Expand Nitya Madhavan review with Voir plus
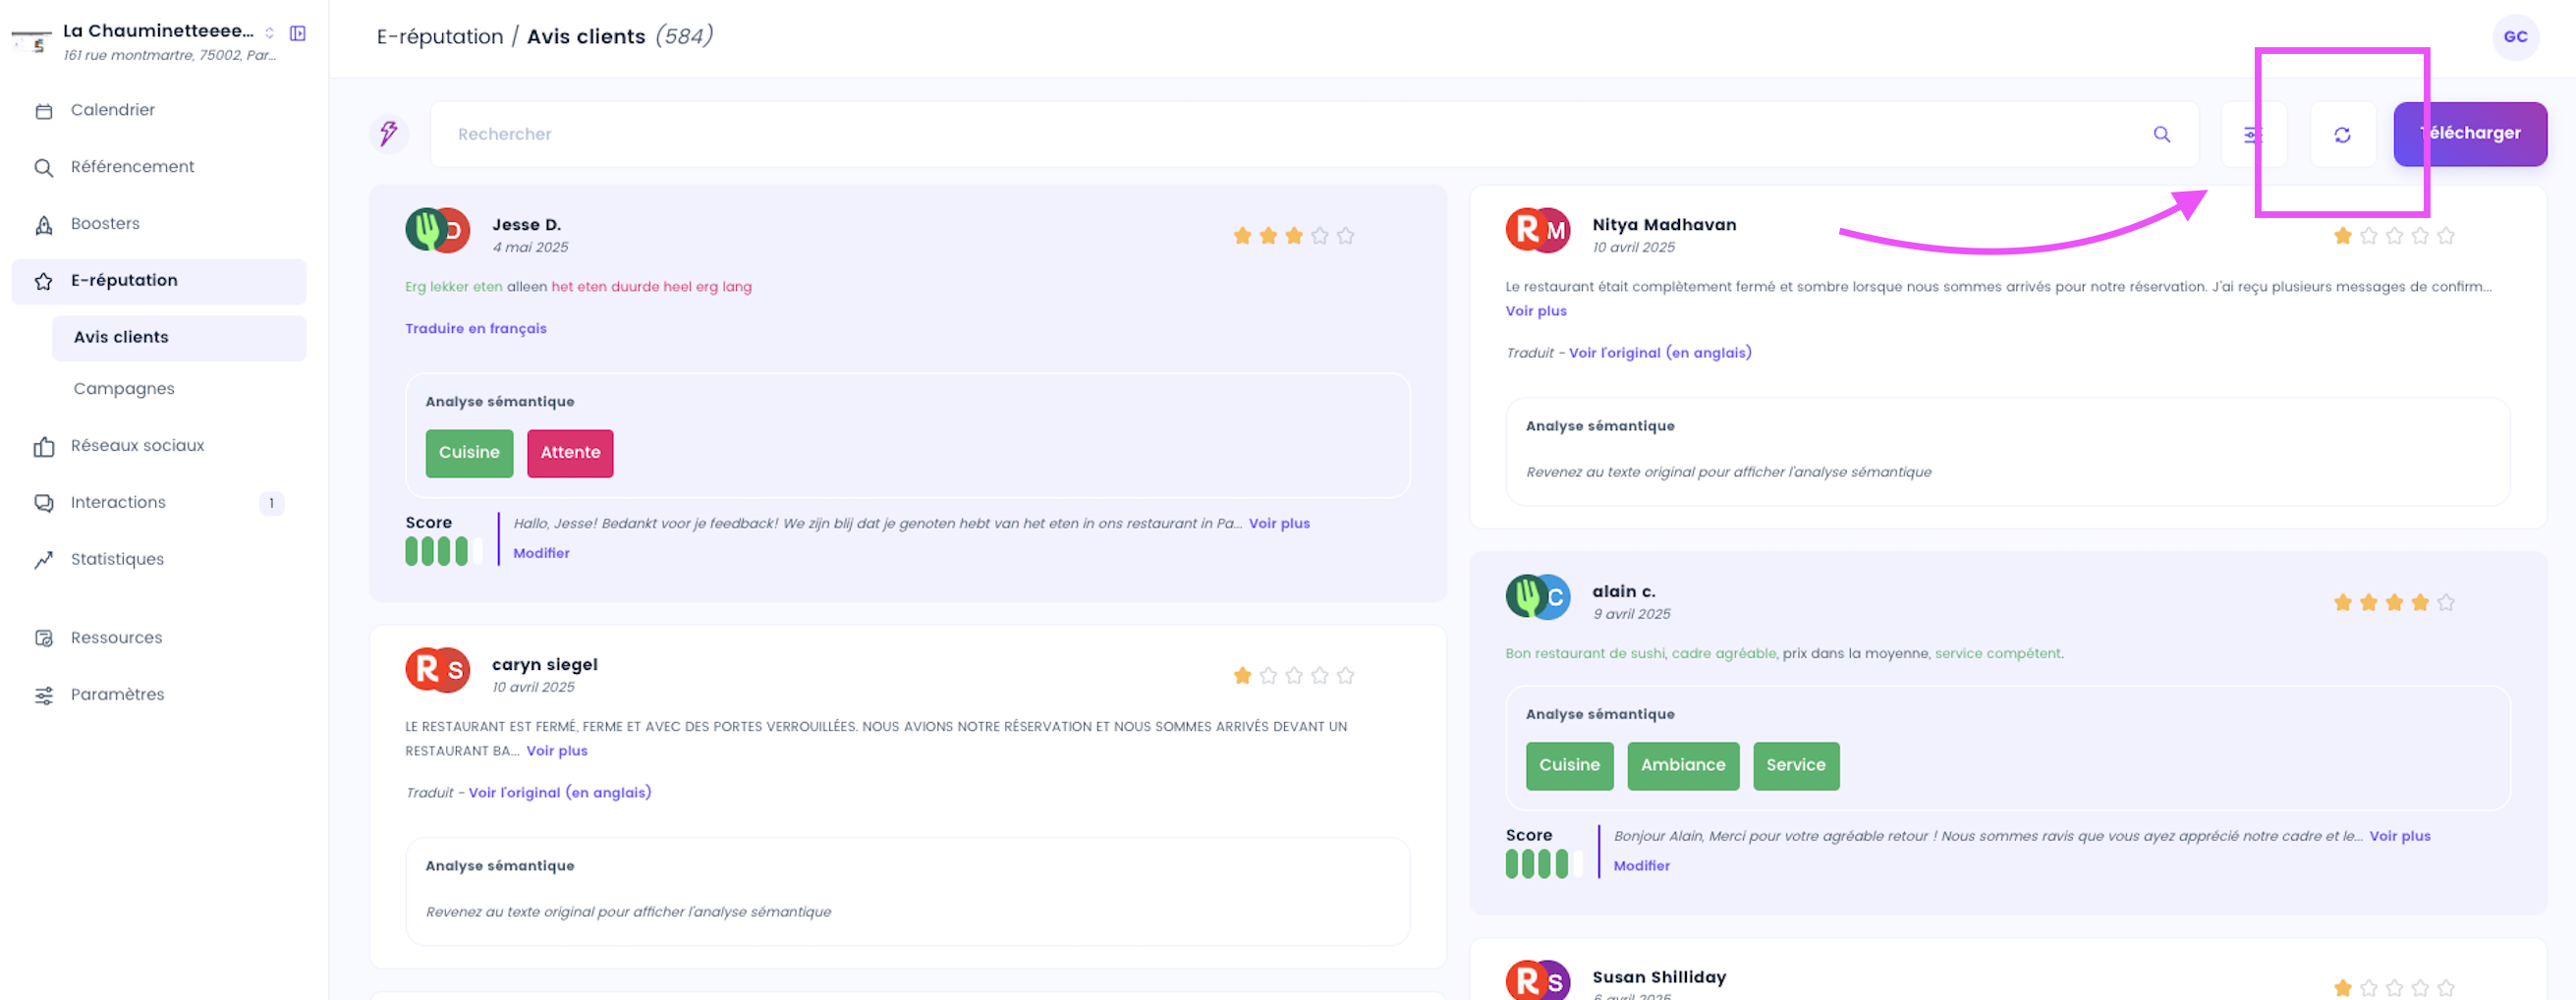Image resolution: width=2576 pixels, height=1000 pixels. pyautogui.click(x=1536, y=311)
